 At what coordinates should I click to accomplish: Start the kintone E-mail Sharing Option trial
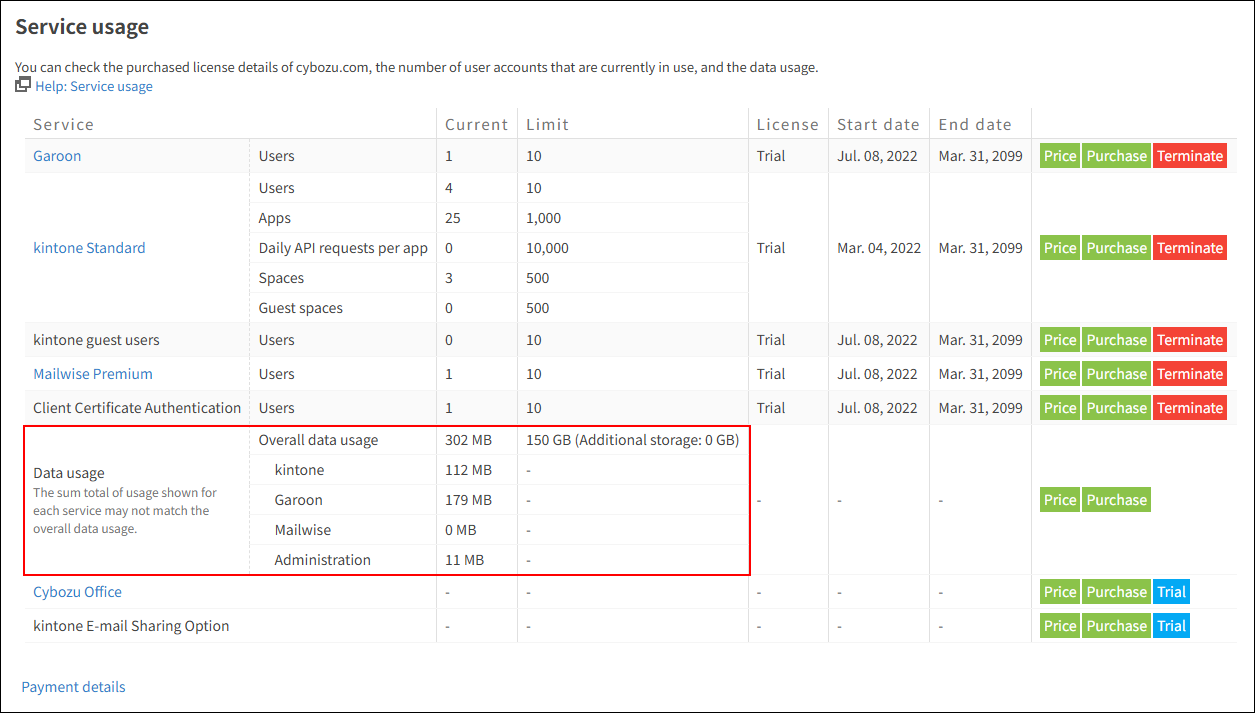click(x=1171, y=625)
